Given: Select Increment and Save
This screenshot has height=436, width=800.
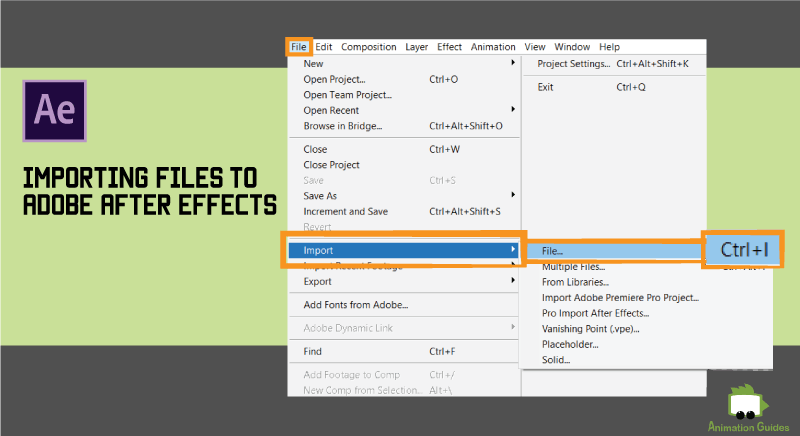Looking at the screenshot, I should (x=404, y=212).
